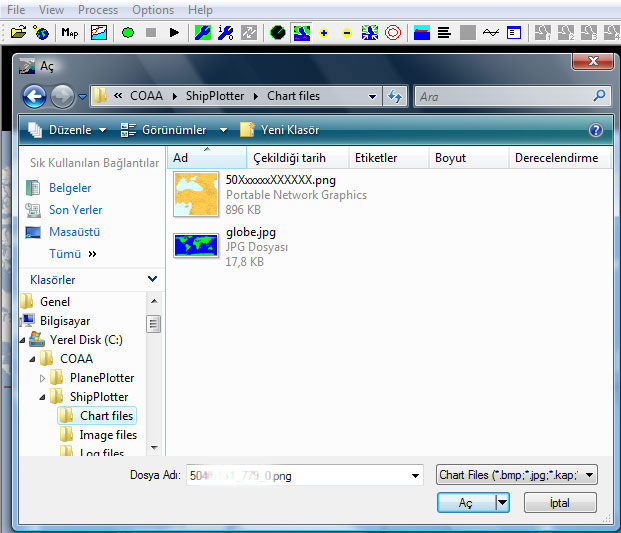Expand the Görünümler dropdown arrow
The height and width of the screenshot is (533, 621).
[x=224, y=130]
